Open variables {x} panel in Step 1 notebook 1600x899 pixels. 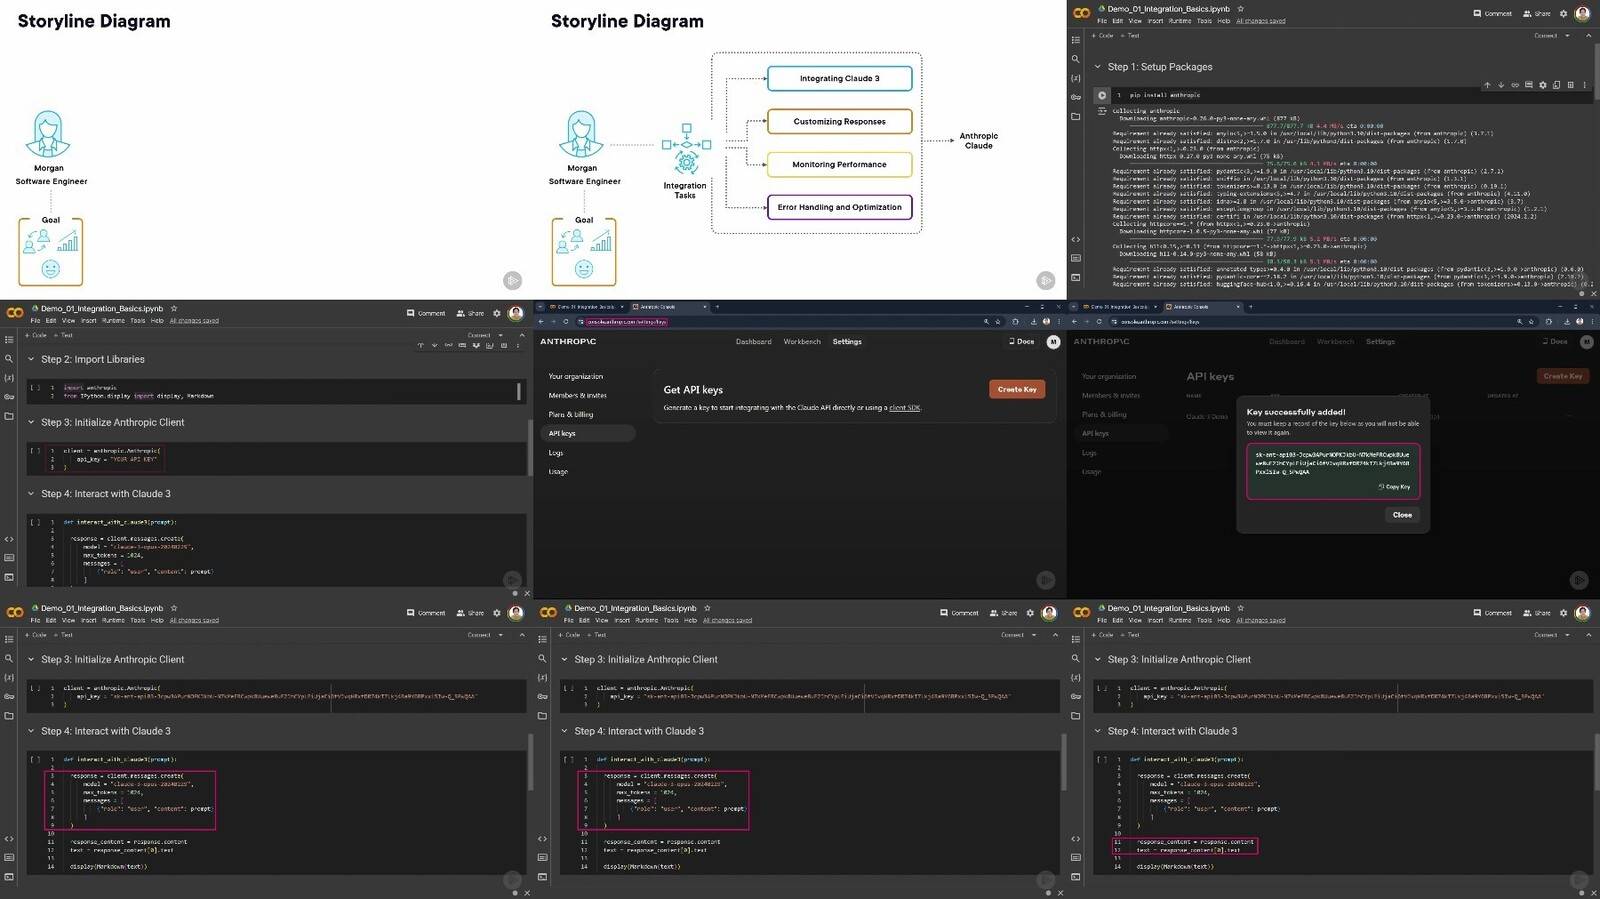tap(1076, 78)
